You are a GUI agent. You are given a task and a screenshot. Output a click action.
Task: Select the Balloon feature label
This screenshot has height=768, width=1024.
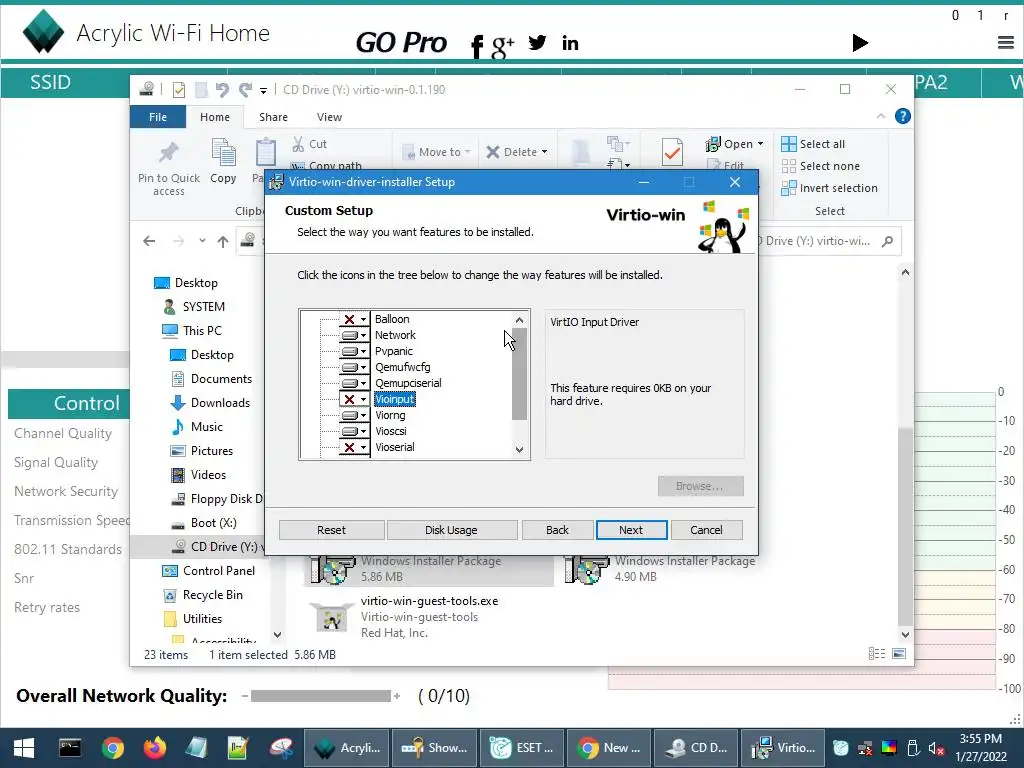(392, 319)
